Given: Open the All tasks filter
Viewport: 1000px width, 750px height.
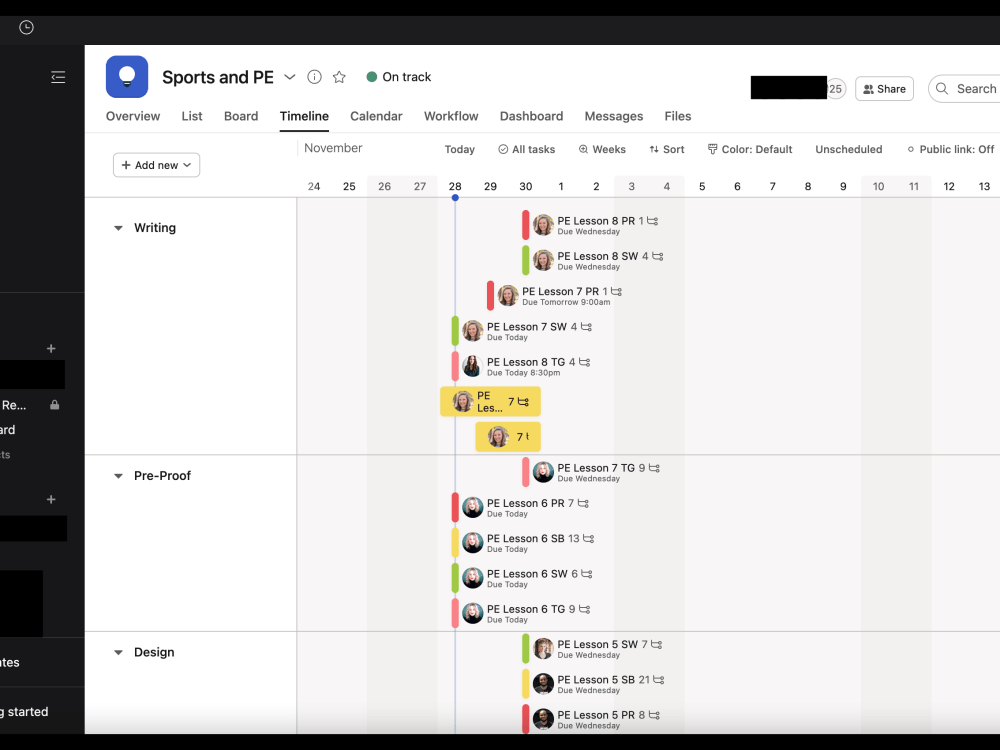Looking at the screenshot, I should pos(527,149).
